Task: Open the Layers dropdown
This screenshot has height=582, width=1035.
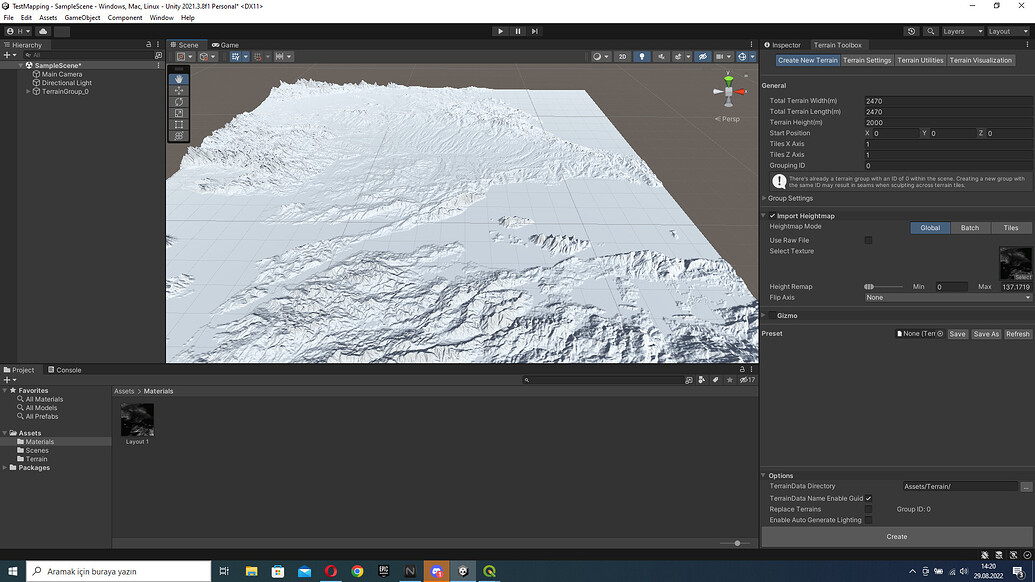Action: click(x=962, y=32)
